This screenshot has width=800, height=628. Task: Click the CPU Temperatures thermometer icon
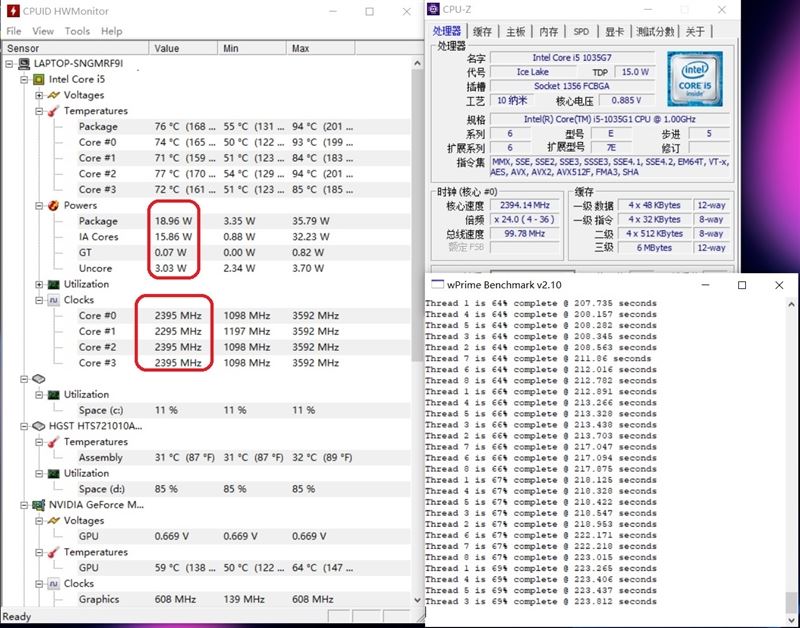click(x=54, y=111)
